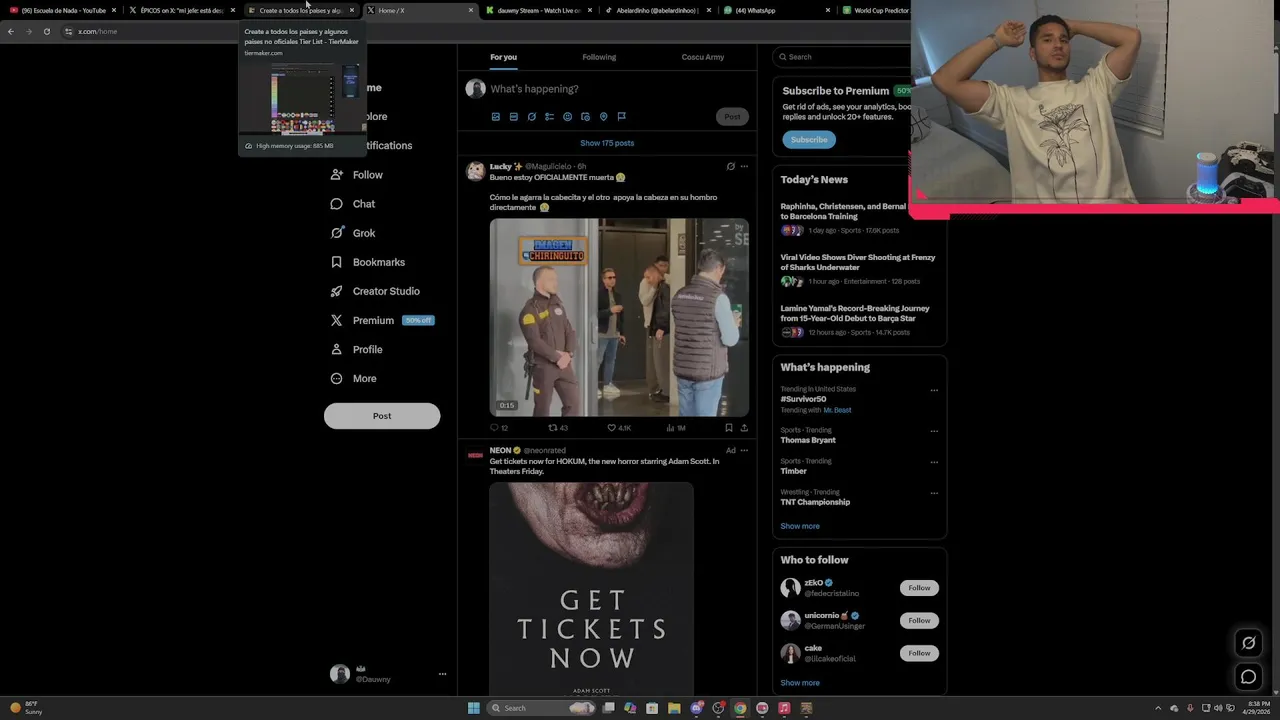View analytics of Lucky's post (1M views)
This screenshot has width=1280, height=720.
676,428
